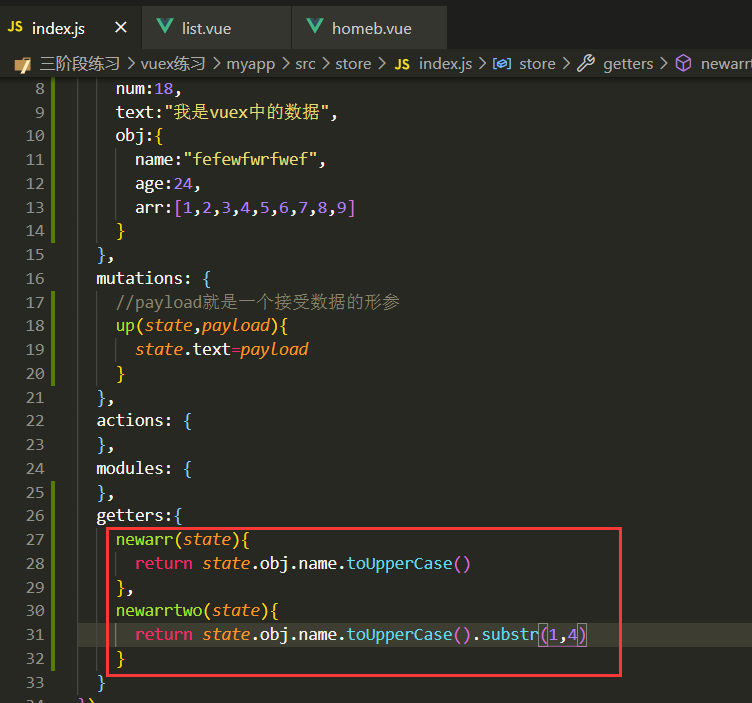Switch to the index.js tab
The height and width of the screenshot is (703, 752).
pos(70,28)
